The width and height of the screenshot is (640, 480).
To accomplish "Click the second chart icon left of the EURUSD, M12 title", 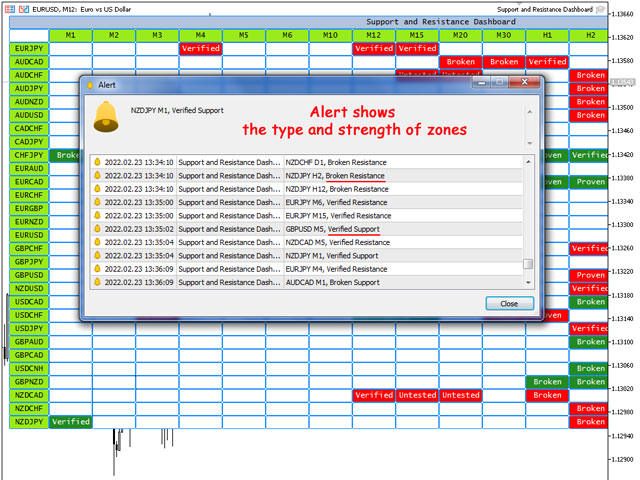I will (24, 9).
